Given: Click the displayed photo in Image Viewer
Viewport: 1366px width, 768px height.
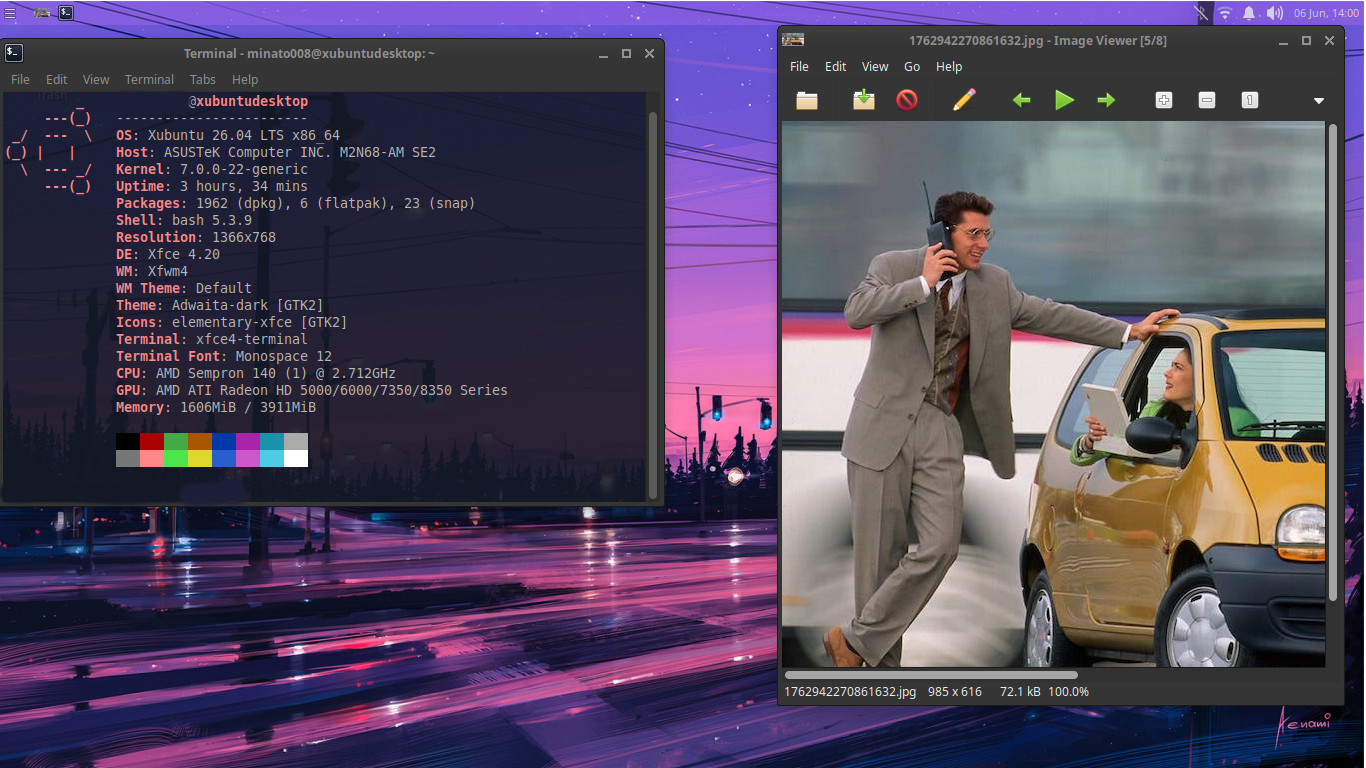Looking at the screenshot, I should click(x=1053, y=394).
